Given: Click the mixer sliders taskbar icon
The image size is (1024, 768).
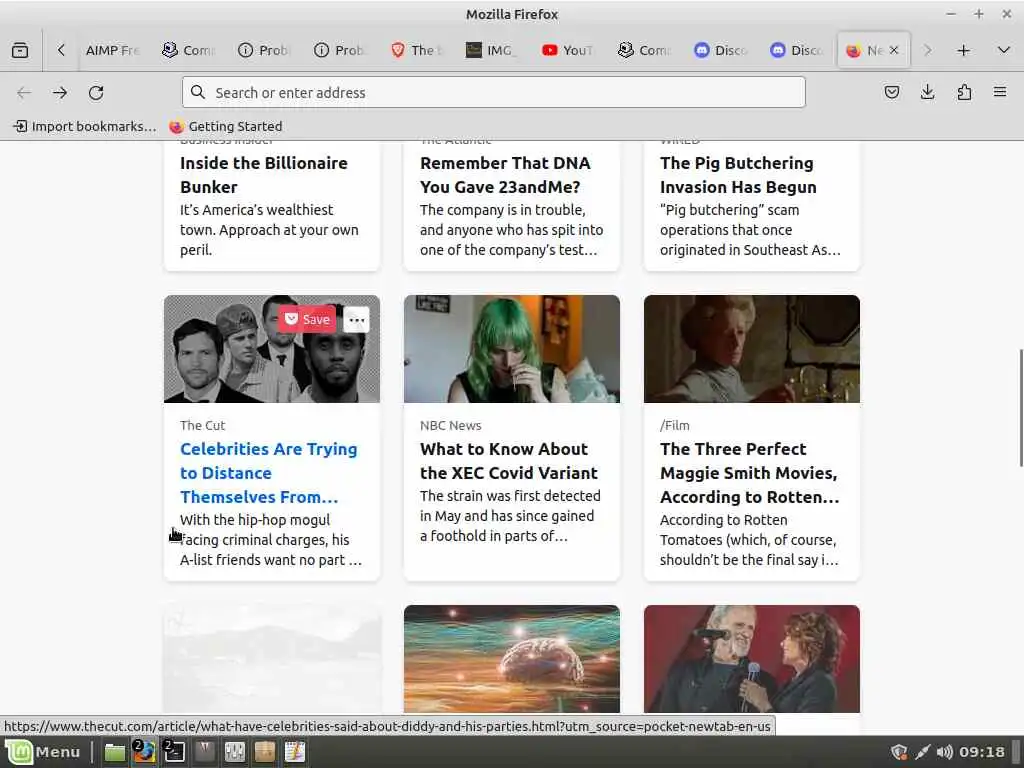Looking at the screenshot, I should tap(234, 752).
